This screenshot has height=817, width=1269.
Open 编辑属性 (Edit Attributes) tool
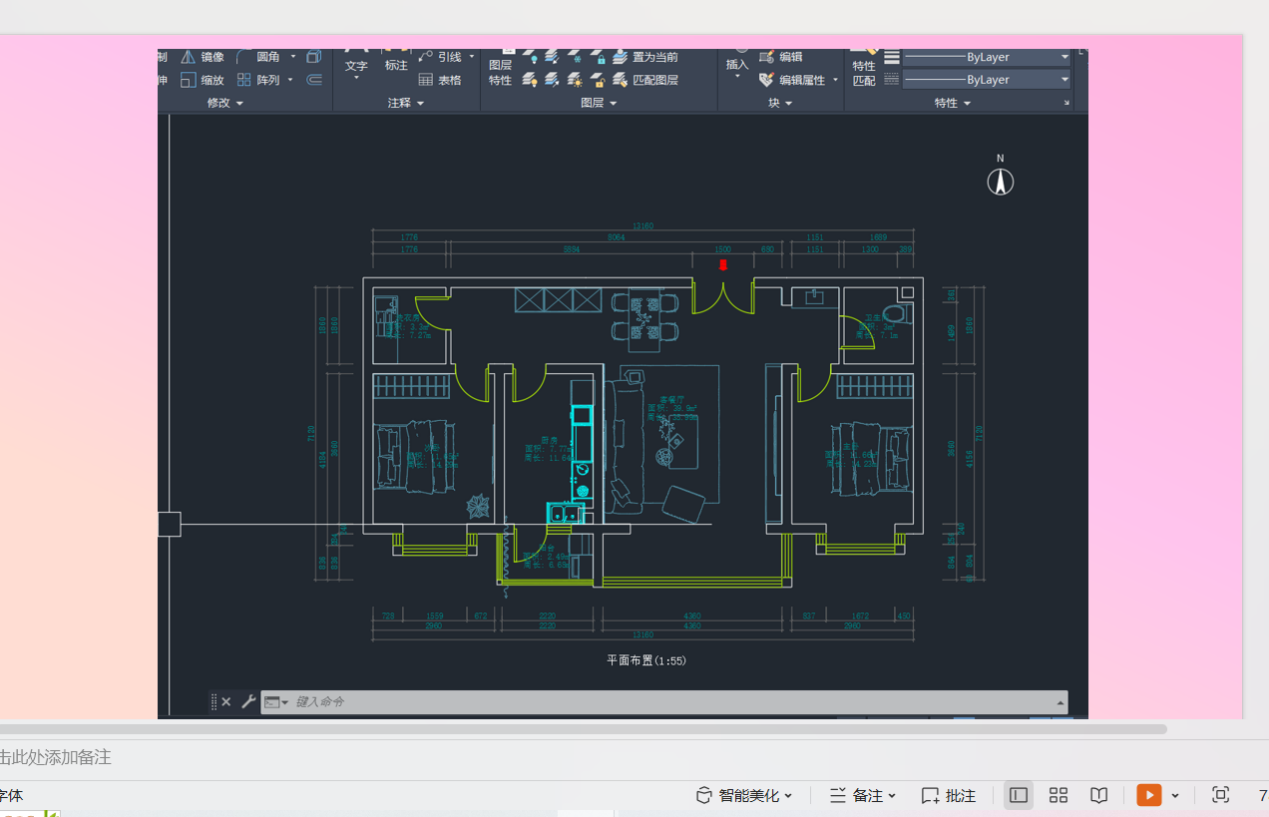(x=767, y=80)
